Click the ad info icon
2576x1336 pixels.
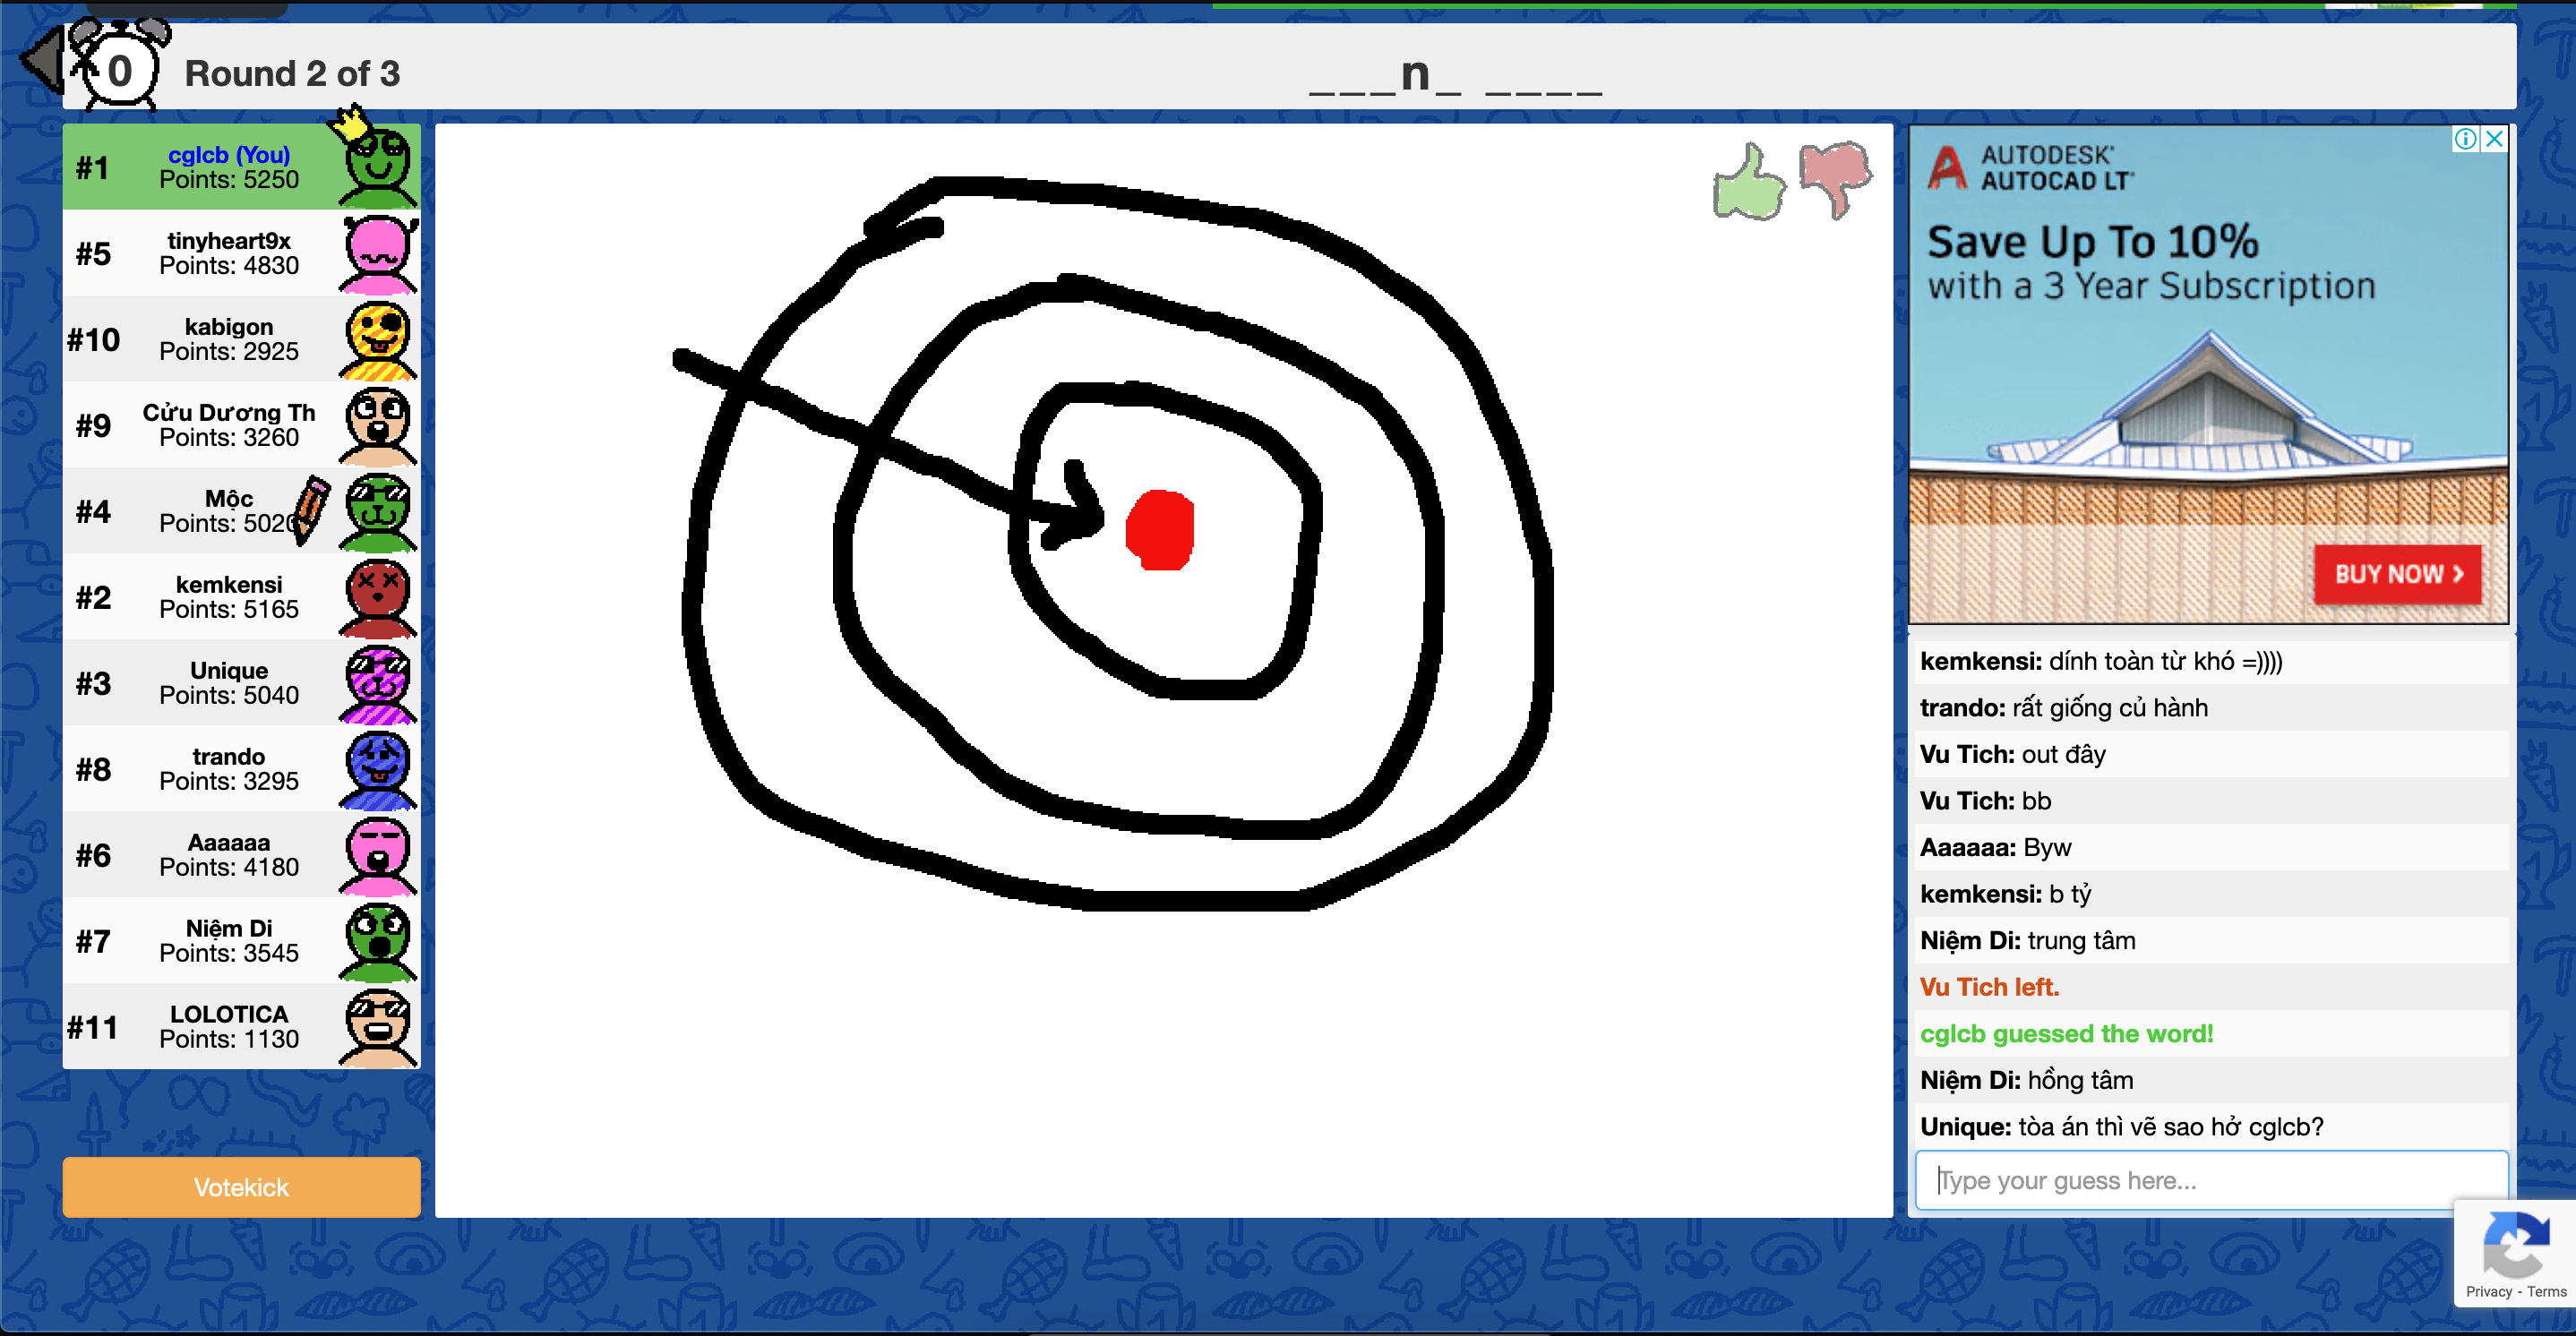pos(2465,139)
